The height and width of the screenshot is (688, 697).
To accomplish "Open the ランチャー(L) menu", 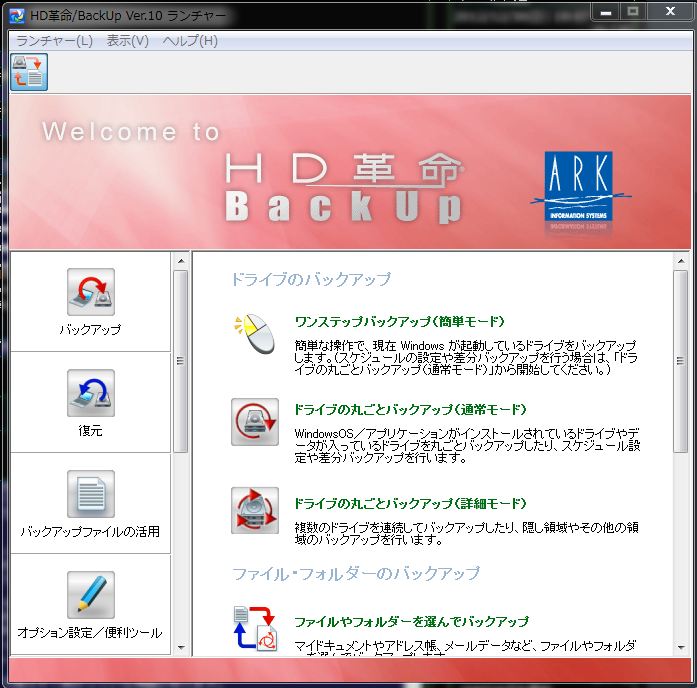I will (x=54, y=41).
